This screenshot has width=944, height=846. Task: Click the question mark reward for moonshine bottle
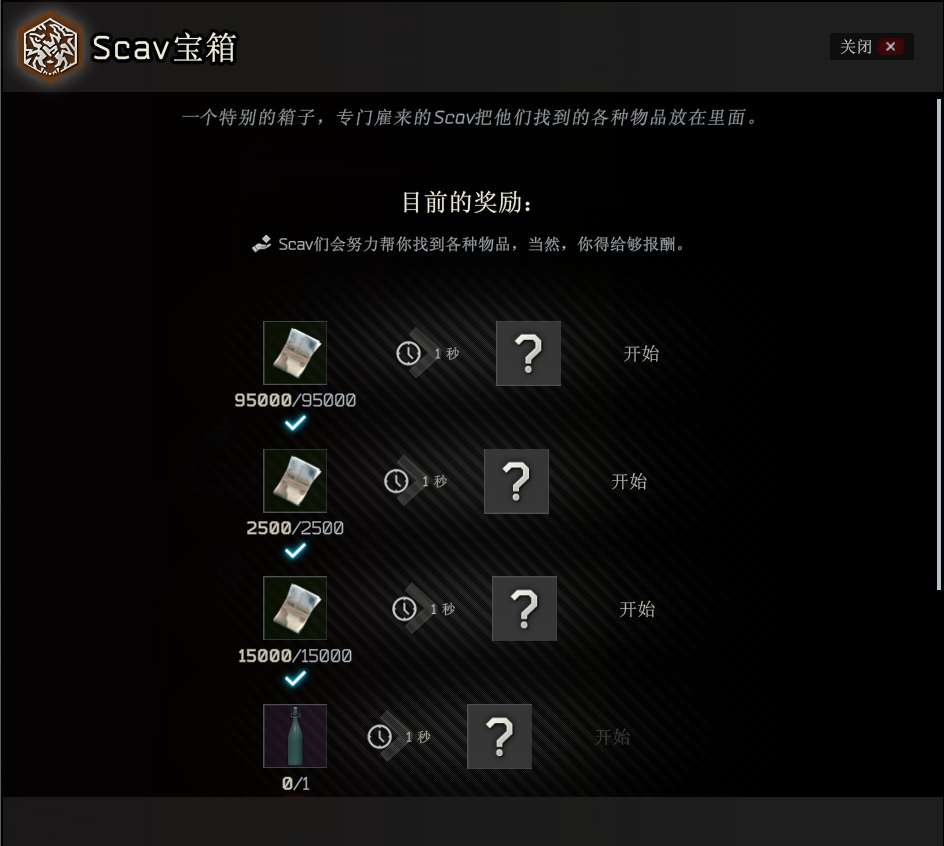[500, 736]
